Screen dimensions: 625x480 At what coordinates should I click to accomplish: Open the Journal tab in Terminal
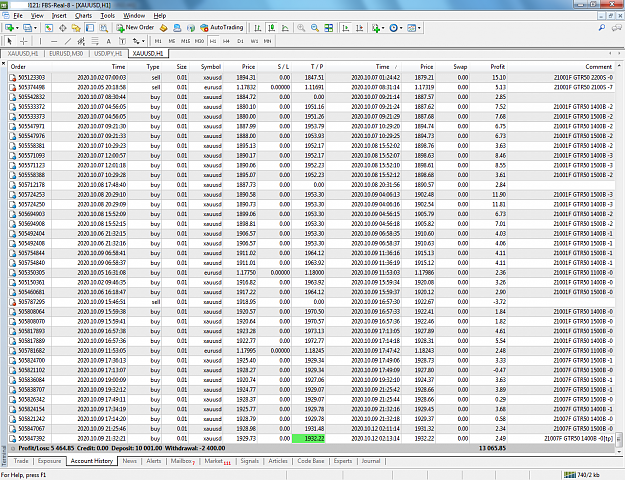(x=371, y=461)
